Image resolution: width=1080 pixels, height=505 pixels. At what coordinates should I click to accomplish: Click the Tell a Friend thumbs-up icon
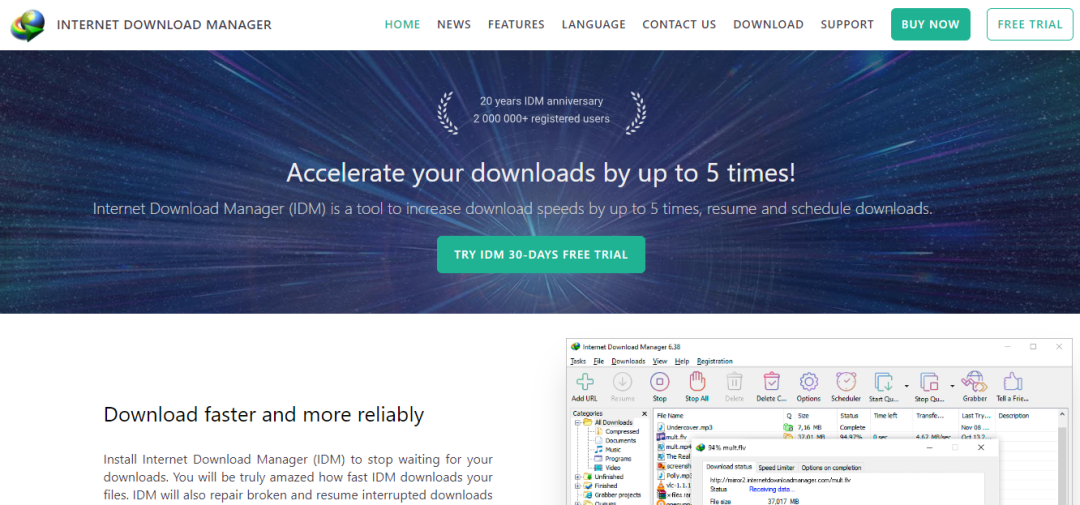point(1012,382)
